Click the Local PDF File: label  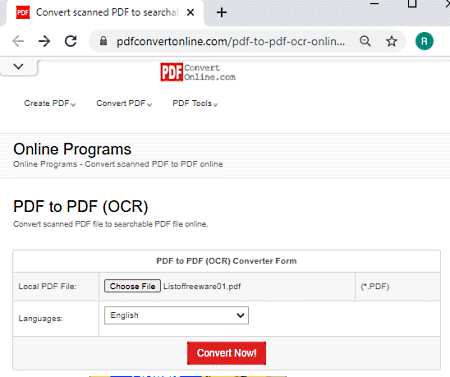click(x=47, y=286)
